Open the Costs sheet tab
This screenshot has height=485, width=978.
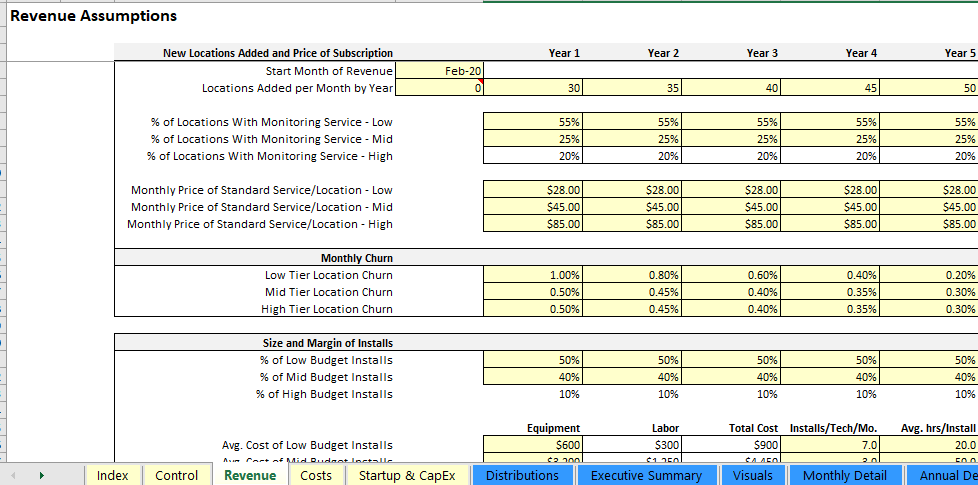(x=316, y=475)
